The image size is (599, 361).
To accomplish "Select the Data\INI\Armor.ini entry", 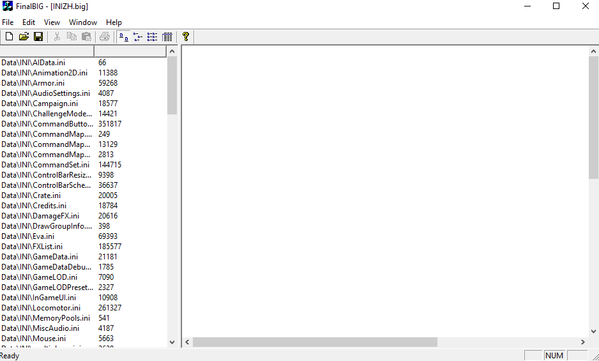I will (33, 83).
